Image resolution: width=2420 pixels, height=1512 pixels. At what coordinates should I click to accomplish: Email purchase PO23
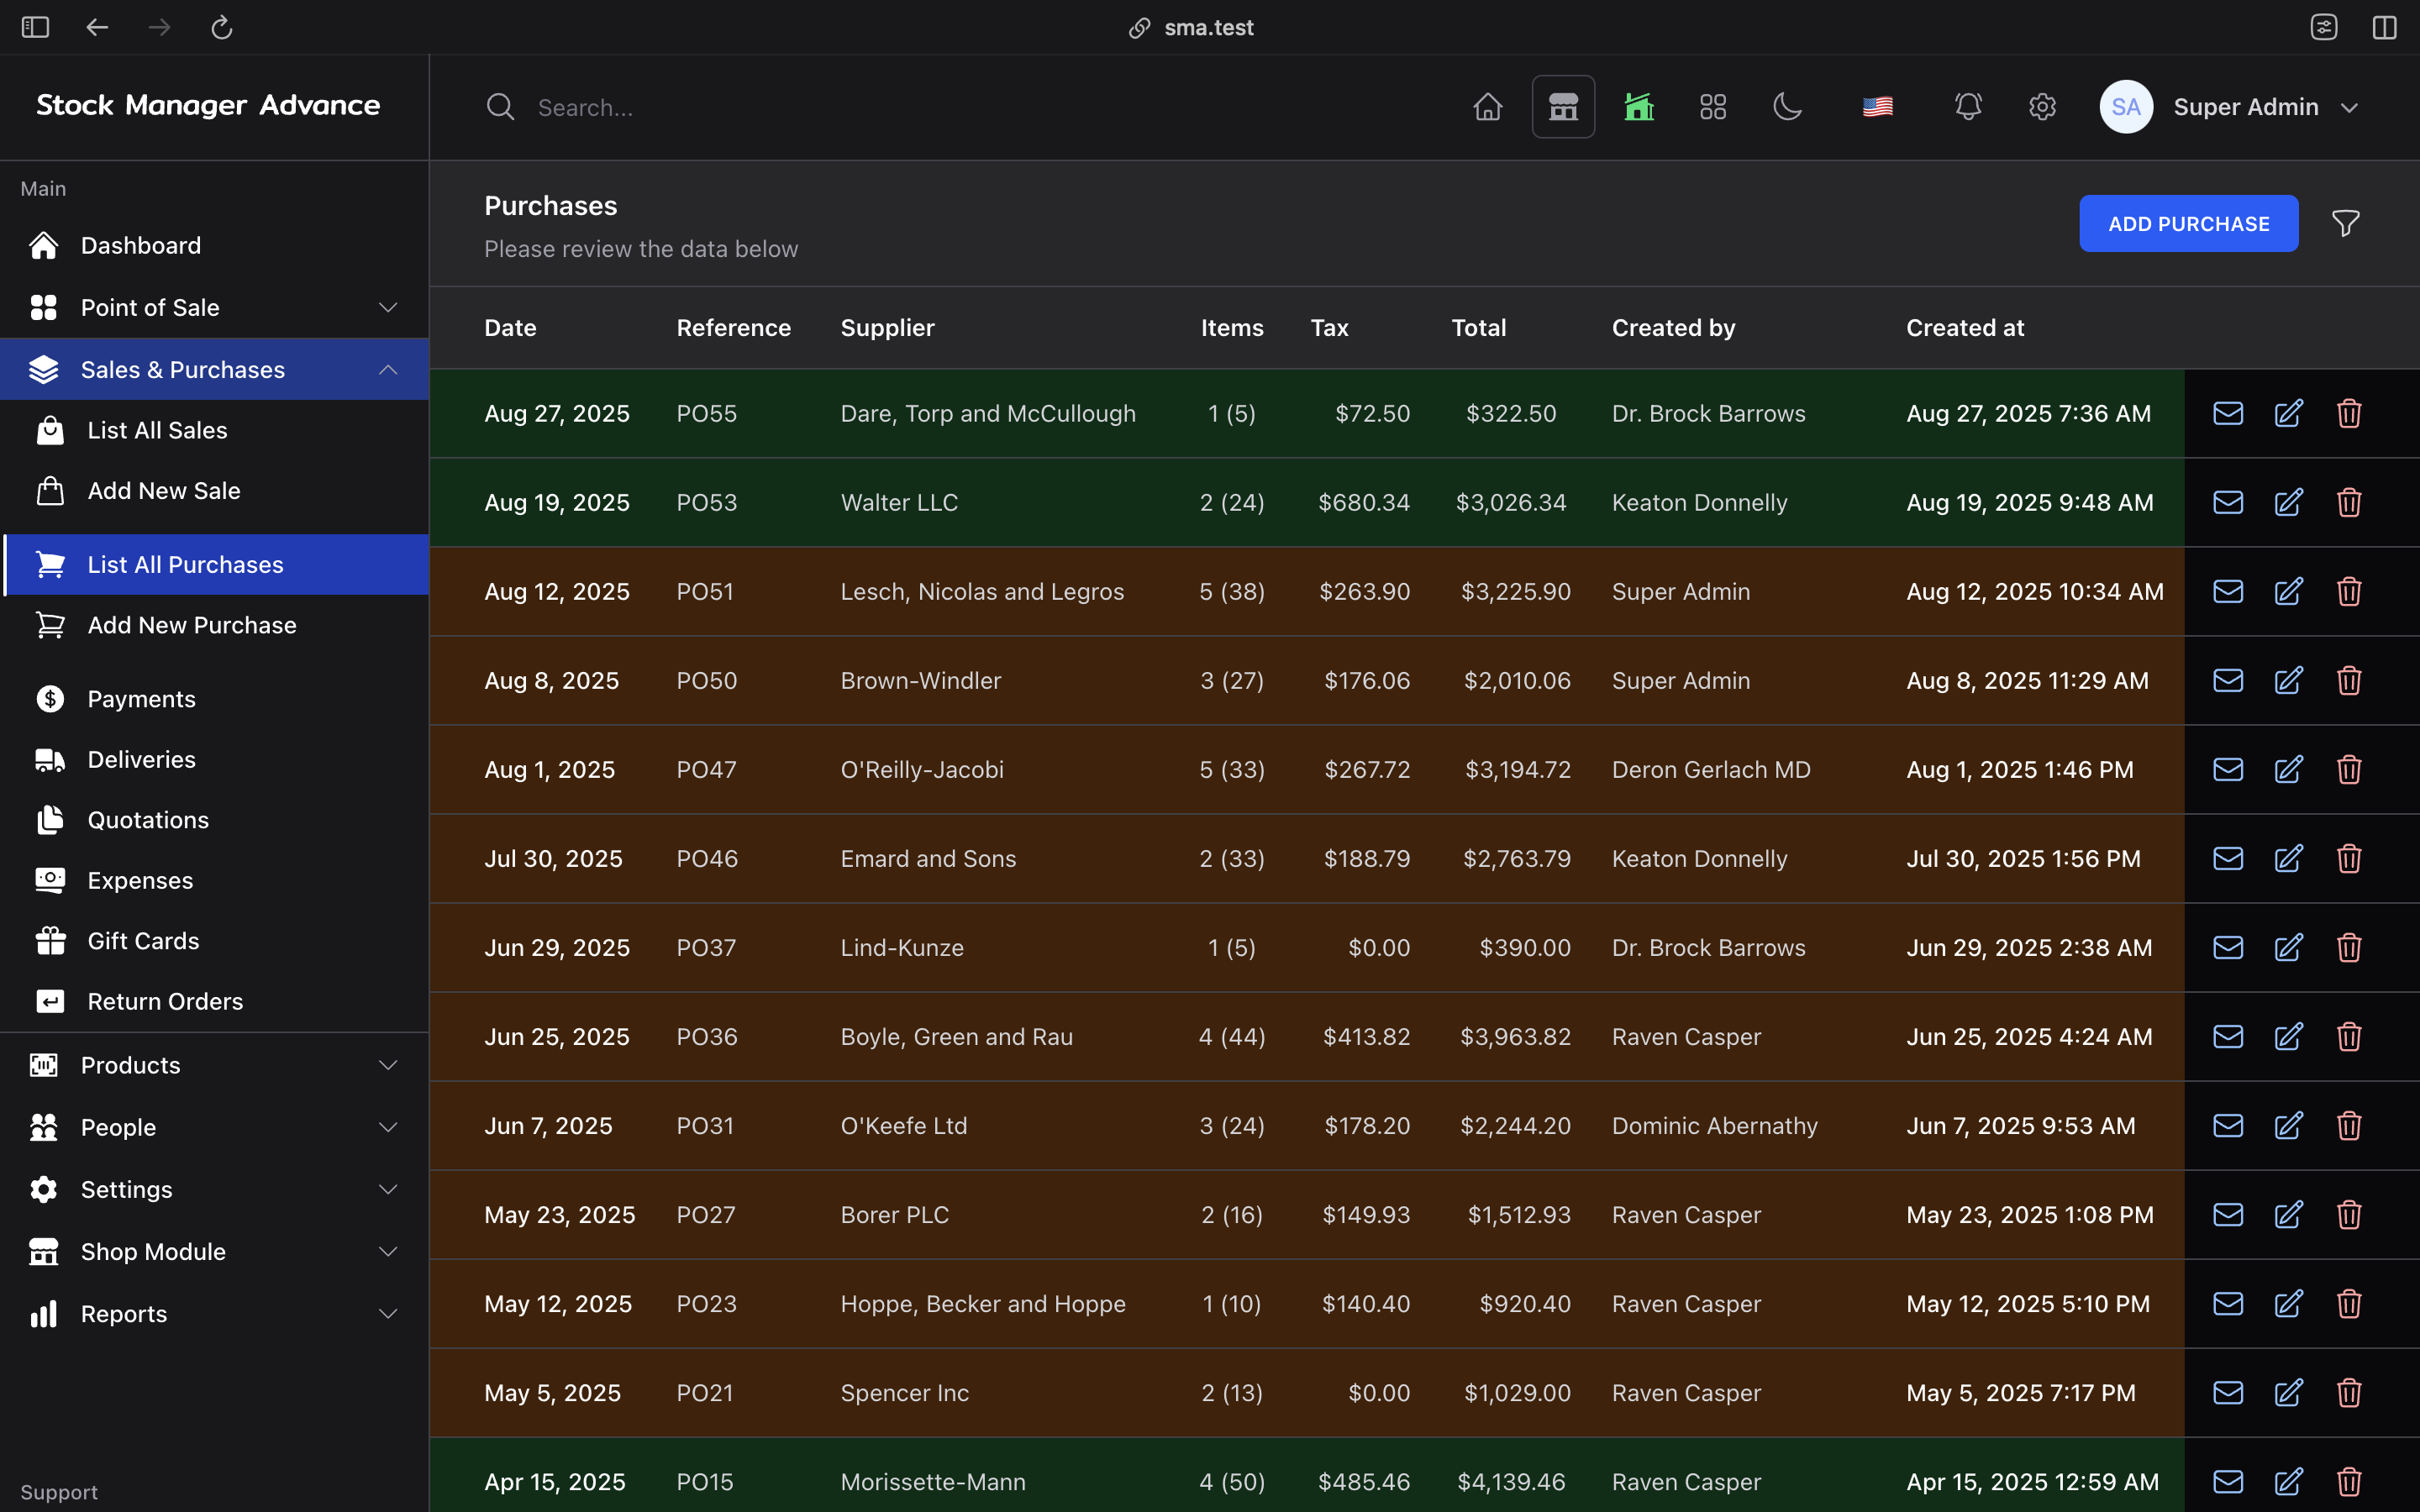tap(2228, 1303)
